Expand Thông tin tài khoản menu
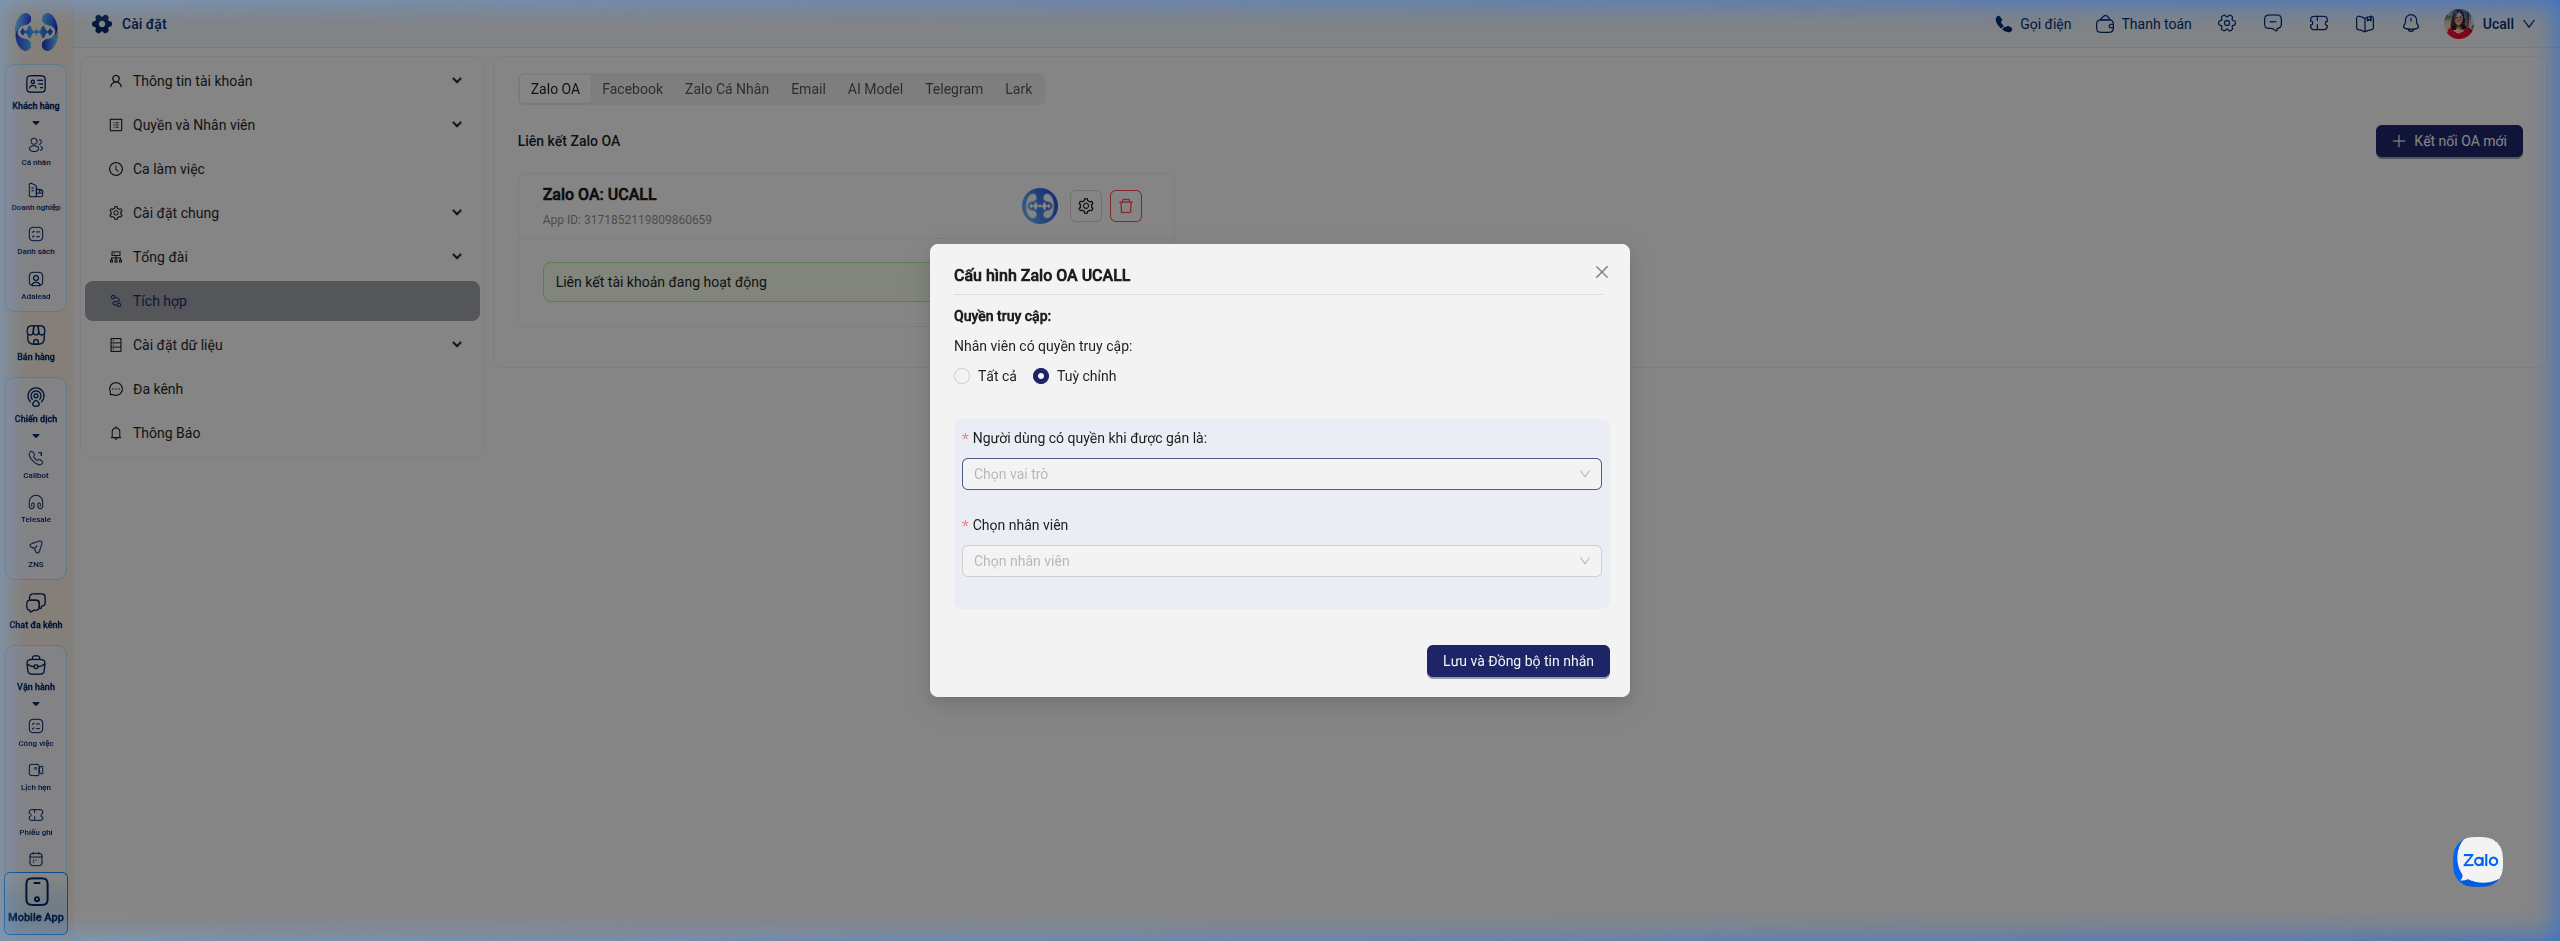The width and height of the screenshot is (2560, 941). 283,81
